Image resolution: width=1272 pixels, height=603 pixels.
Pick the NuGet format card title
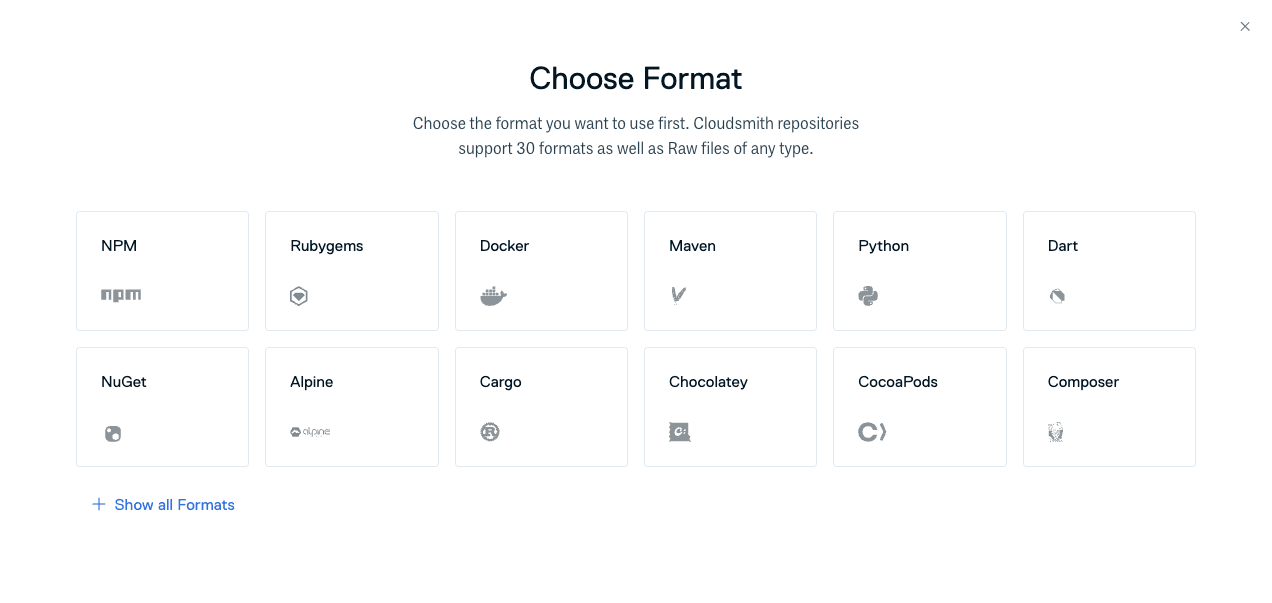[x=124, y=382]
